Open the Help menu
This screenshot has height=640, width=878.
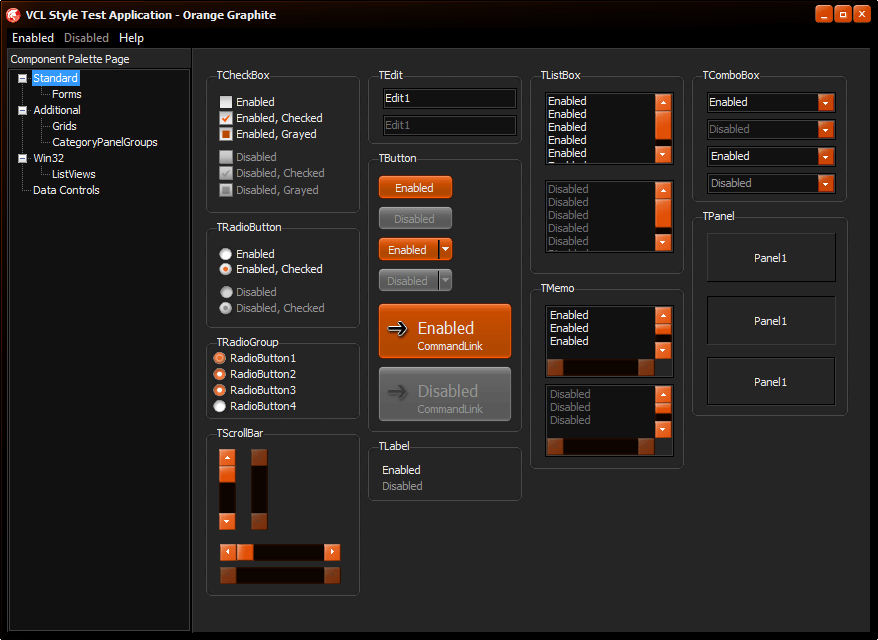point(131,38)
